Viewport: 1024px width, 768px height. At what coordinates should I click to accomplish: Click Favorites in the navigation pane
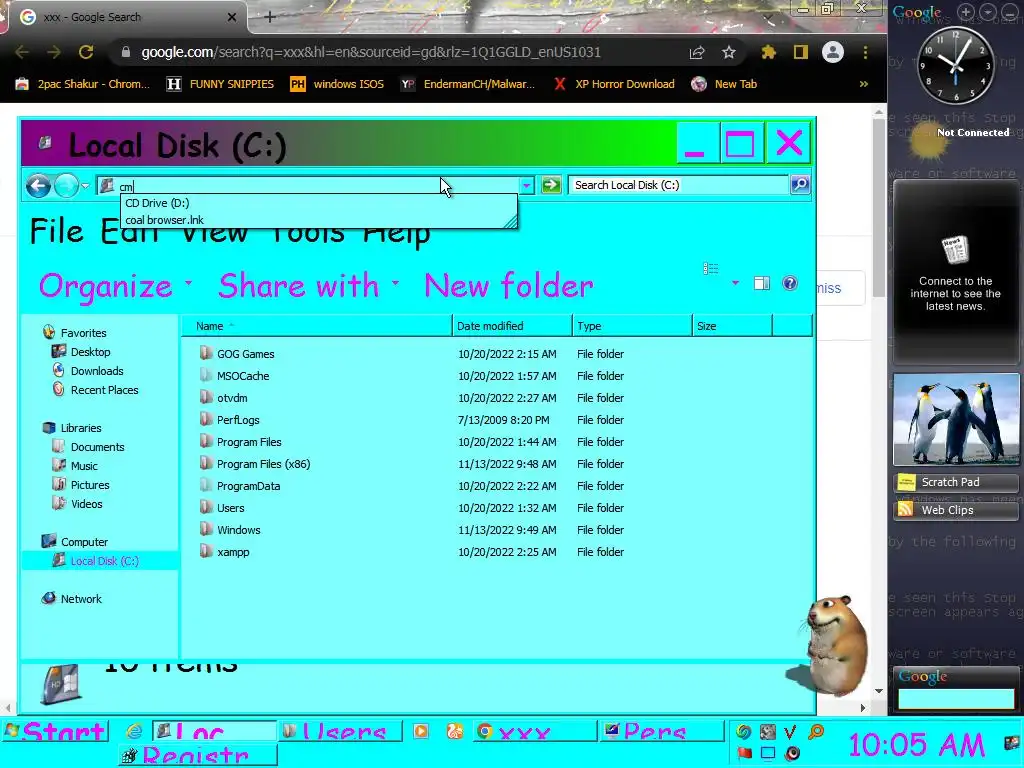[83, 333]
